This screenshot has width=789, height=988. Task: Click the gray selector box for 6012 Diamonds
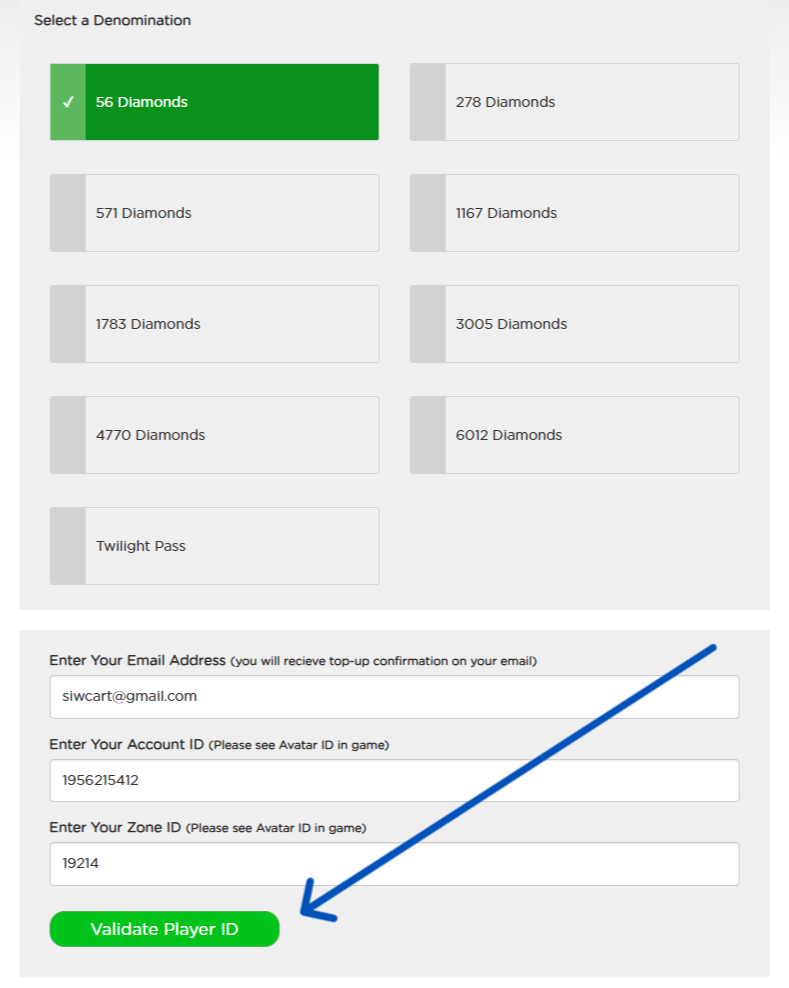coord(428,435)
